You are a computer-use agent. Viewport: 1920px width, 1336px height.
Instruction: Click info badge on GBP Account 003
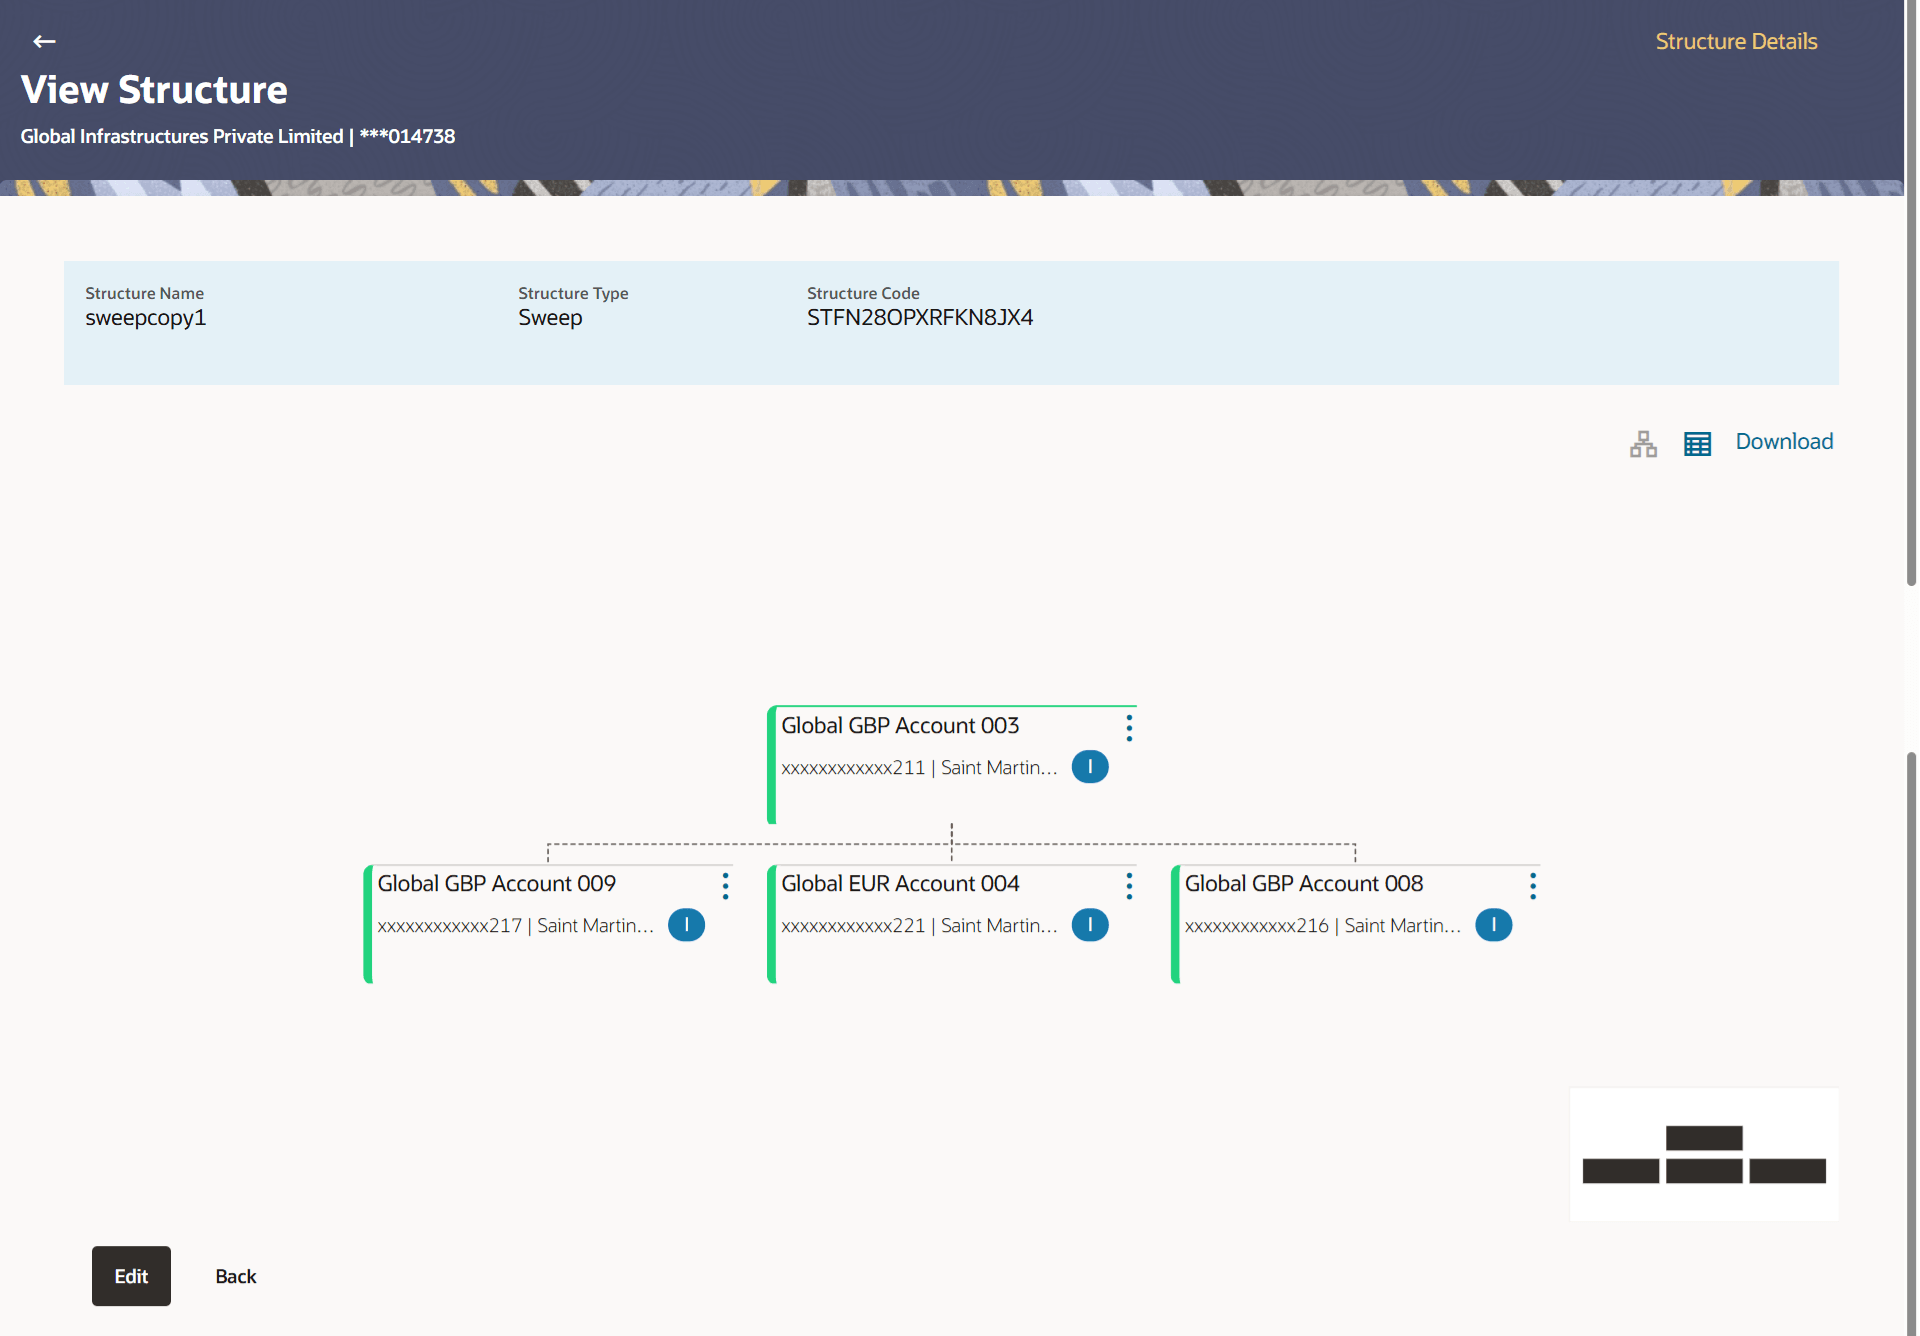(x=1089, y=767)
